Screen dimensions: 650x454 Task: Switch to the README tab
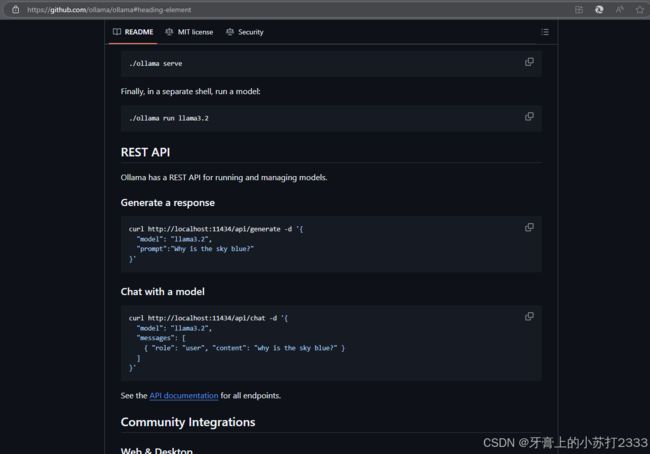[133, 32]
